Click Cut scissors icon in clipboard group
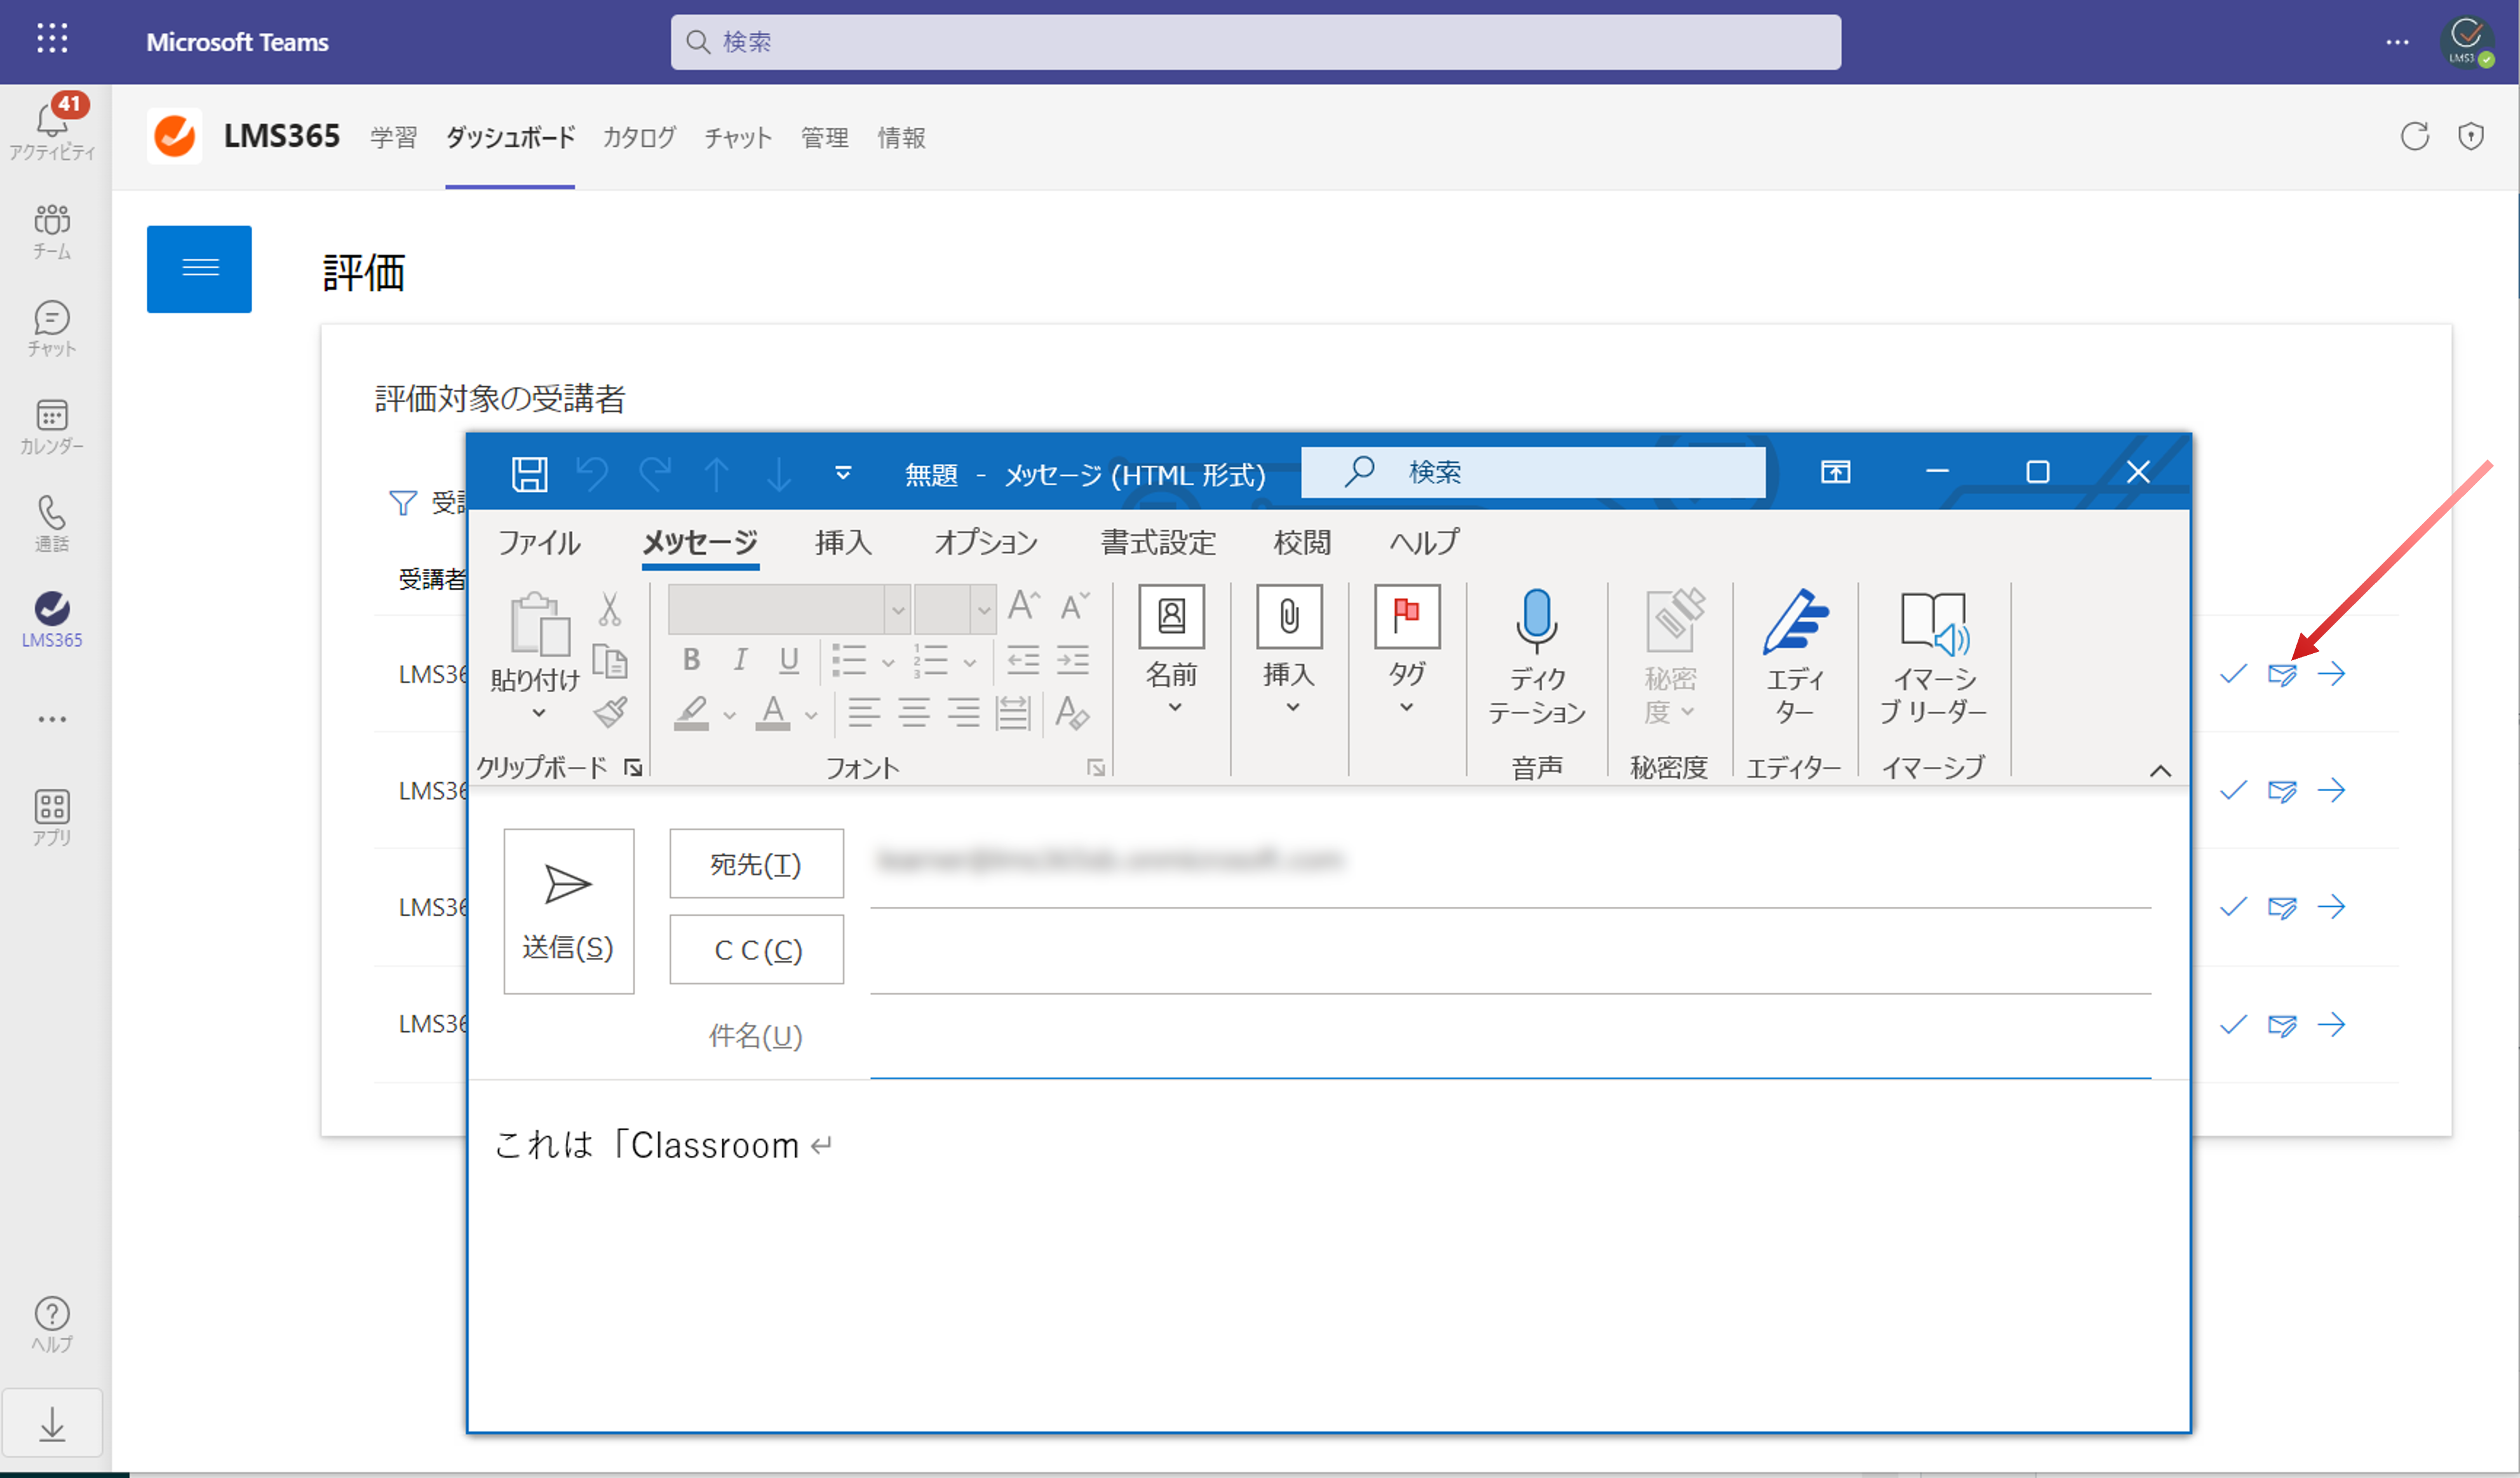Screen dimensions: 2520x1478 [x=610, y=608]
